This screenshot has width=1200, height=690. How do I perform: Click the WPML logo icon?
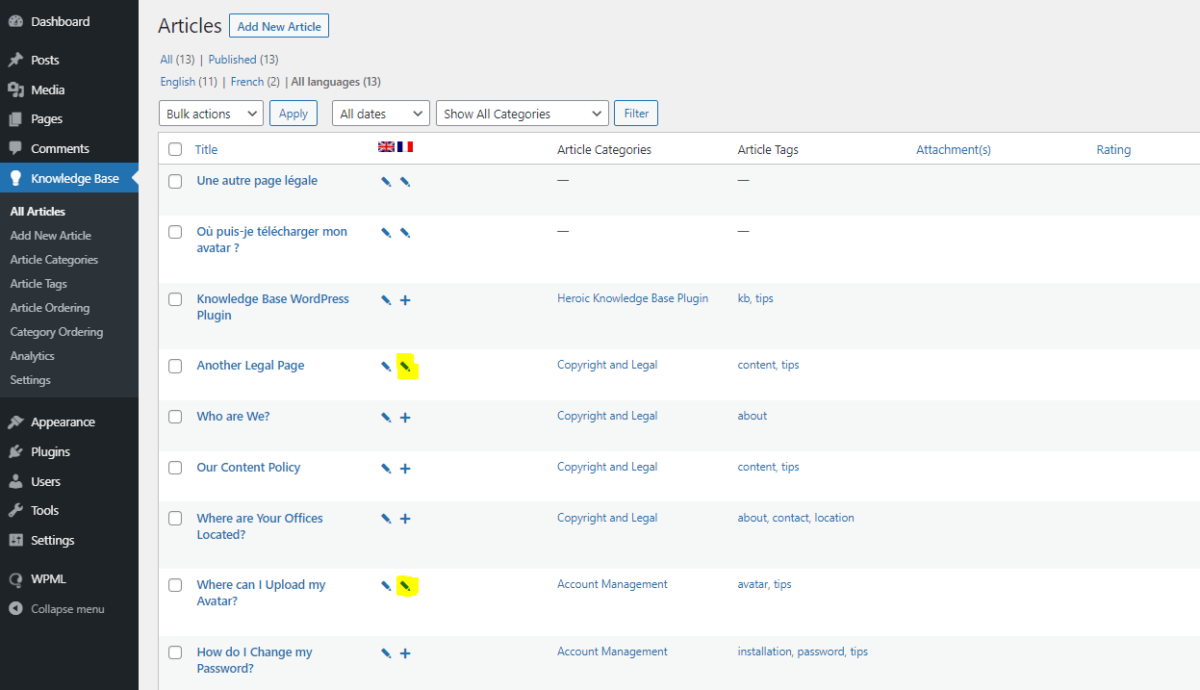pyautogui.click(x=15, y=579)
